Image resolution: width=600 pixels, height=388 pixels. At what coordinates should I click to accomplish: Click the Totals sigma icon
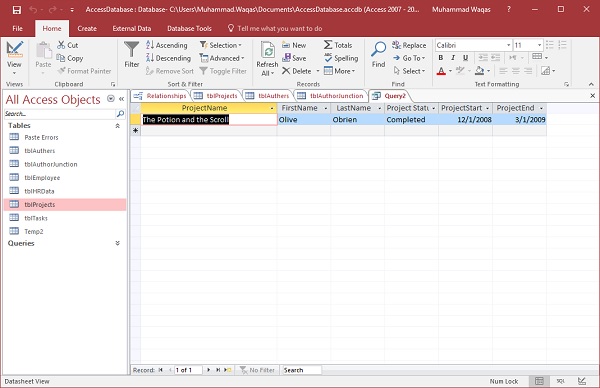click(x=328, y=45)
